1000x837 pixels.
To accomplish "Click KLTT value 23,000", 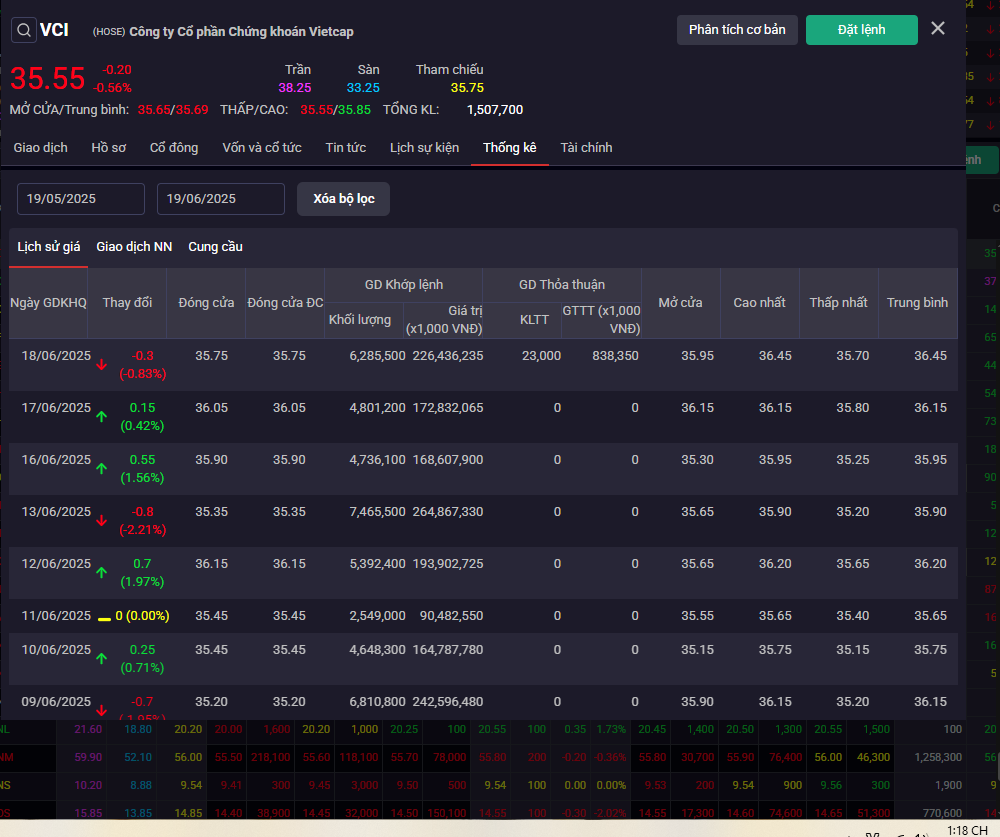I will tap(541, 356).
